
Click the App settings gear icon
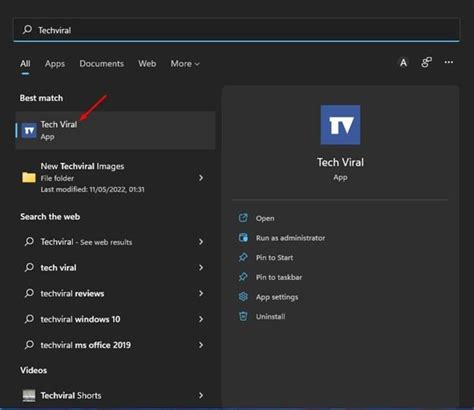click(243, 297)
